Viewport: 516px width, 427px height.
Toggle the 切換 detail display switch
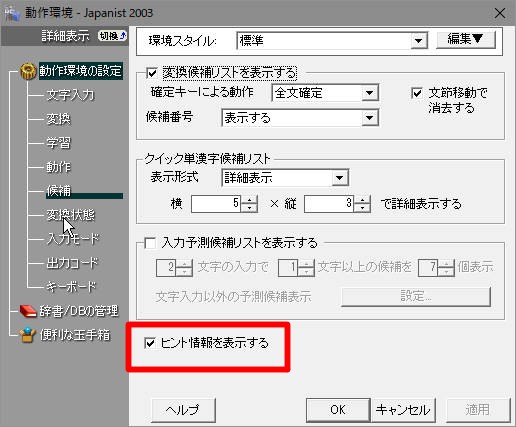pyautogui.click(x=113, y=36)
